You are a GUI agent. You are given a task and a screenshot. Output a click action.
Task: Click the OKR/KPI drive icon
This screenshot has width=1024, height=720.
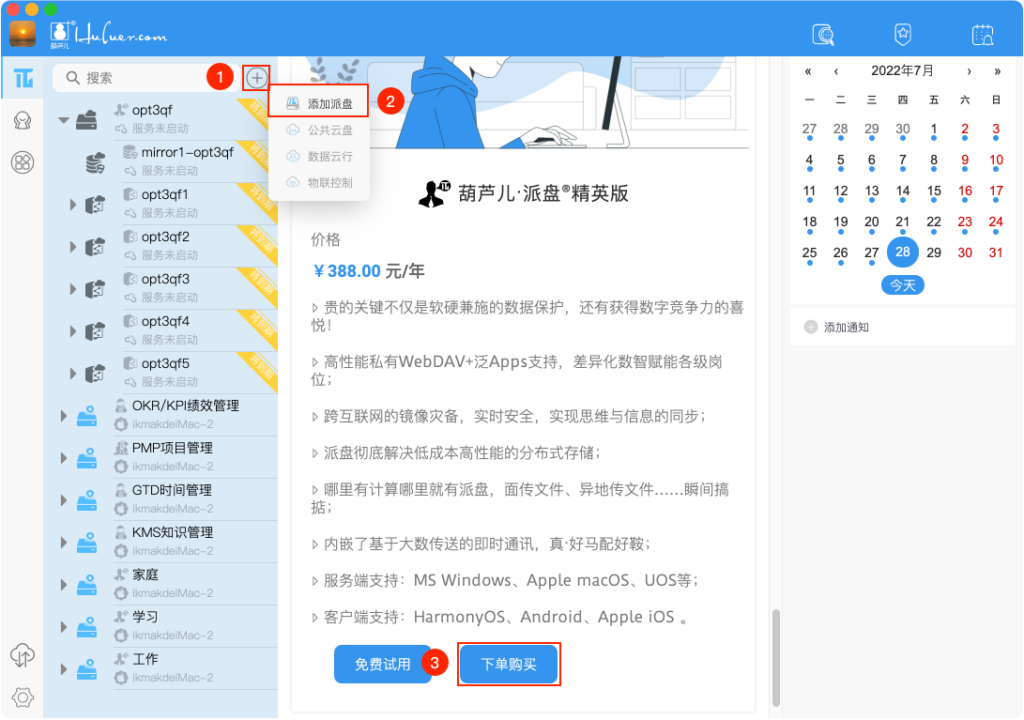coord(87,416)
